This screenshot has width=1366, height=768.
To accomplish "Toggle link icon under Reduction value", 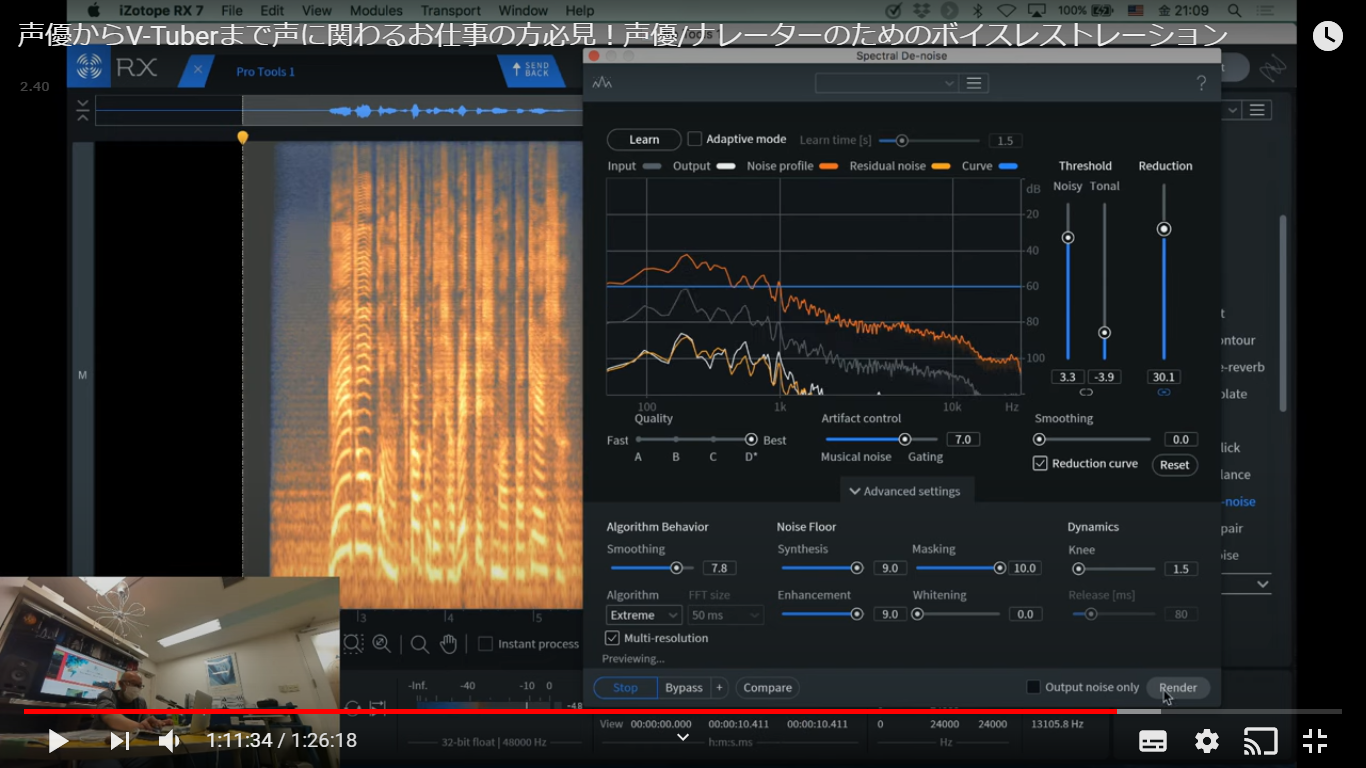I will click(1164, 392).
